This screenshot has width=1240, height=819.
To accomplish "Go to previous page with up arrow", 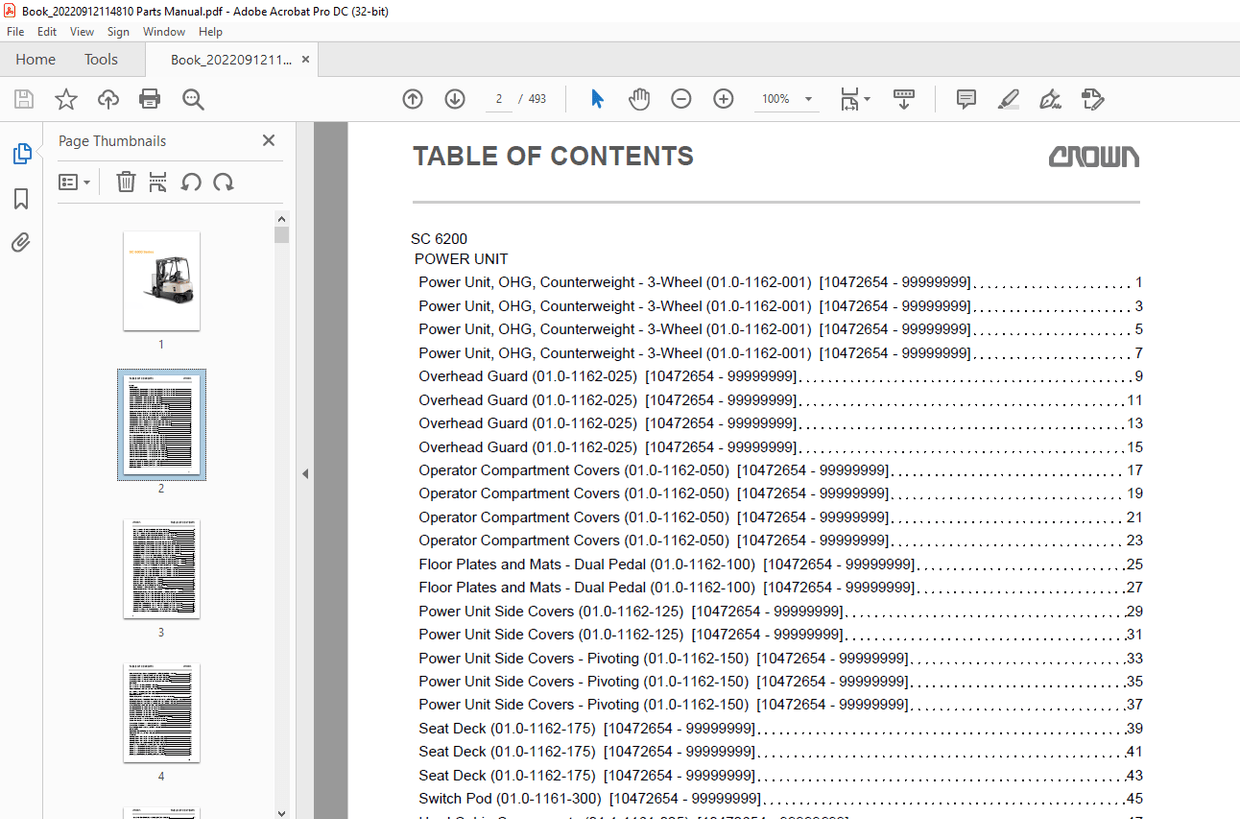I will pos(412,99).
